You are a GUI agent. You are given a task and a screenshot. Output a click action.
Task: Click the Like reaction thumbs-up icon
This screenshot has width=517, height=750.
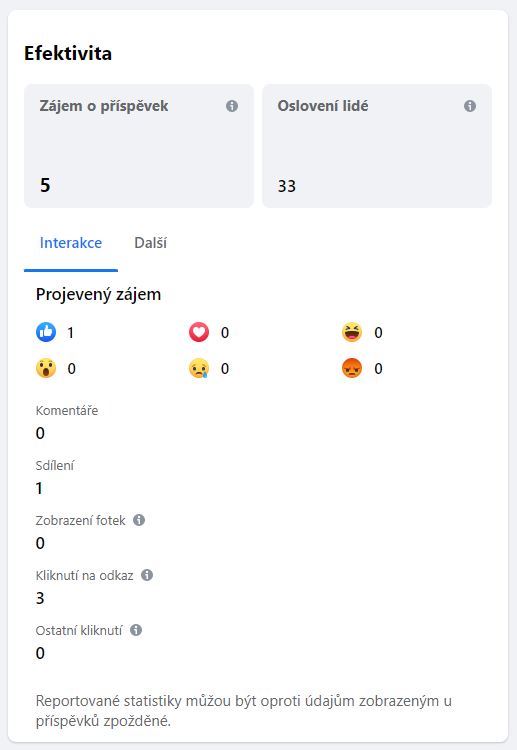click(46, 332)
